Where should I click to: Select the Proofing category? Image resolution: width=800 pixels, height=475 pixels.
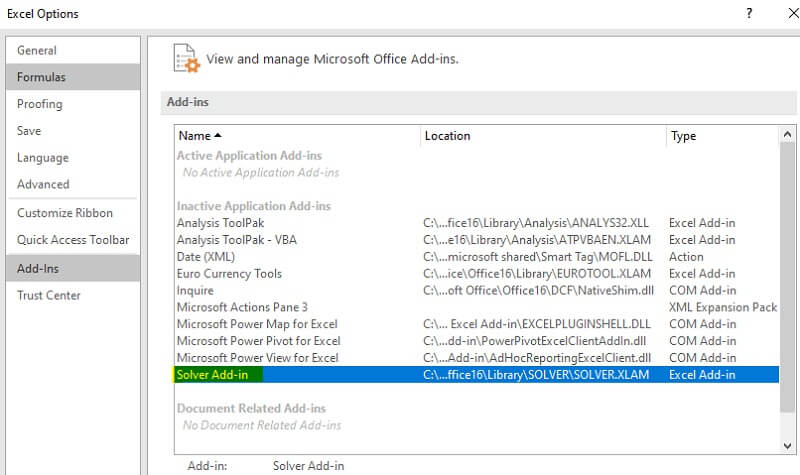click(73, 104)
